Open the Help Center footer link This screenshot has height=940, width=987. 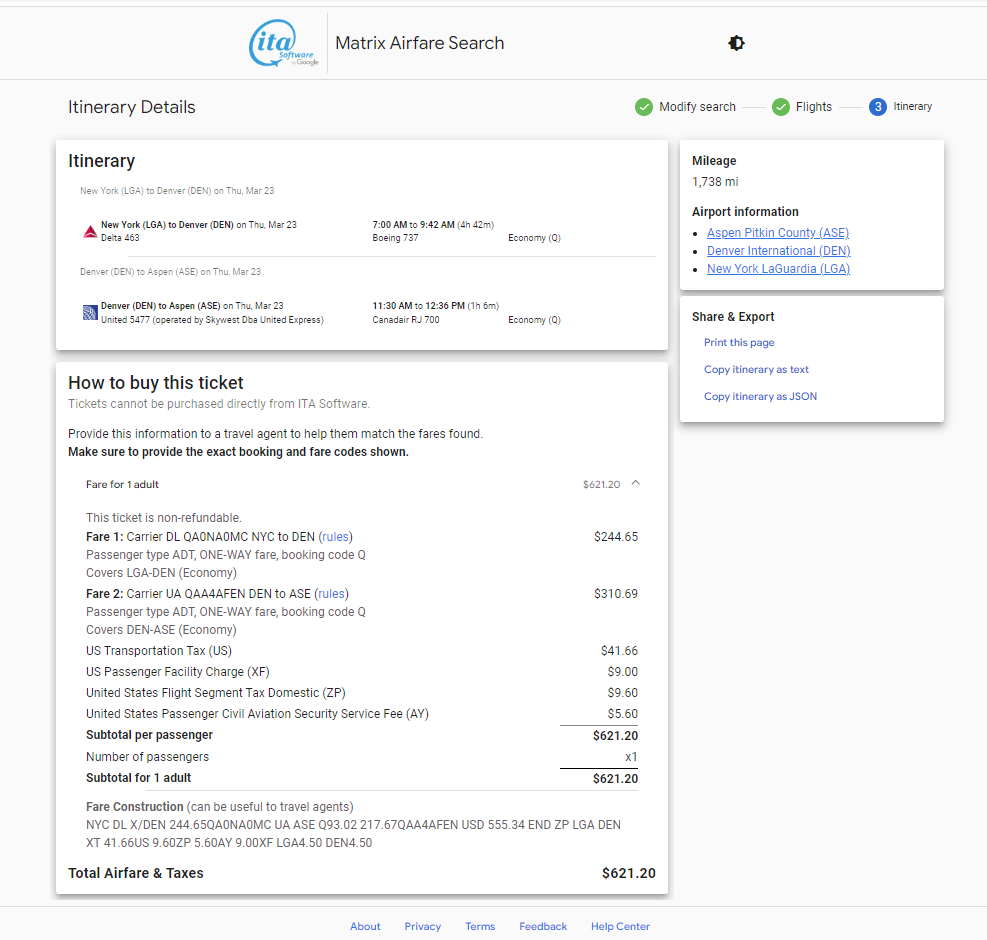620,926
